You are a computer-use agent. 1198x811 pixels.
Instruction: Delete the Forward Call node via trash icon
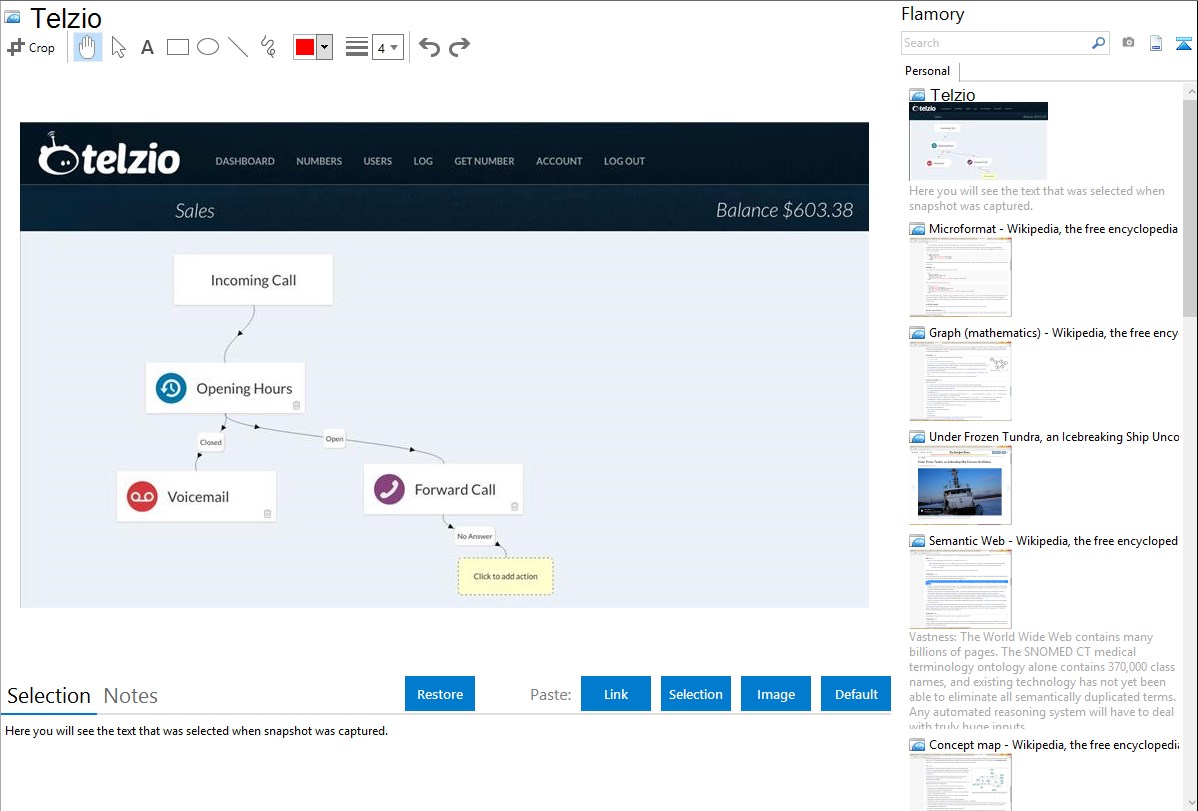(515, 506)
